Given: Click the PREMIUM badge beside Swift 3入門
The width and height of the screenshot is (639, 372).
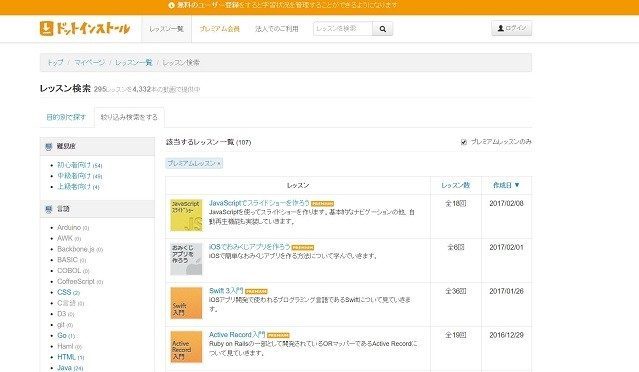Looking at the screenshot, I should pyautogui.click(x=256, y=291).
